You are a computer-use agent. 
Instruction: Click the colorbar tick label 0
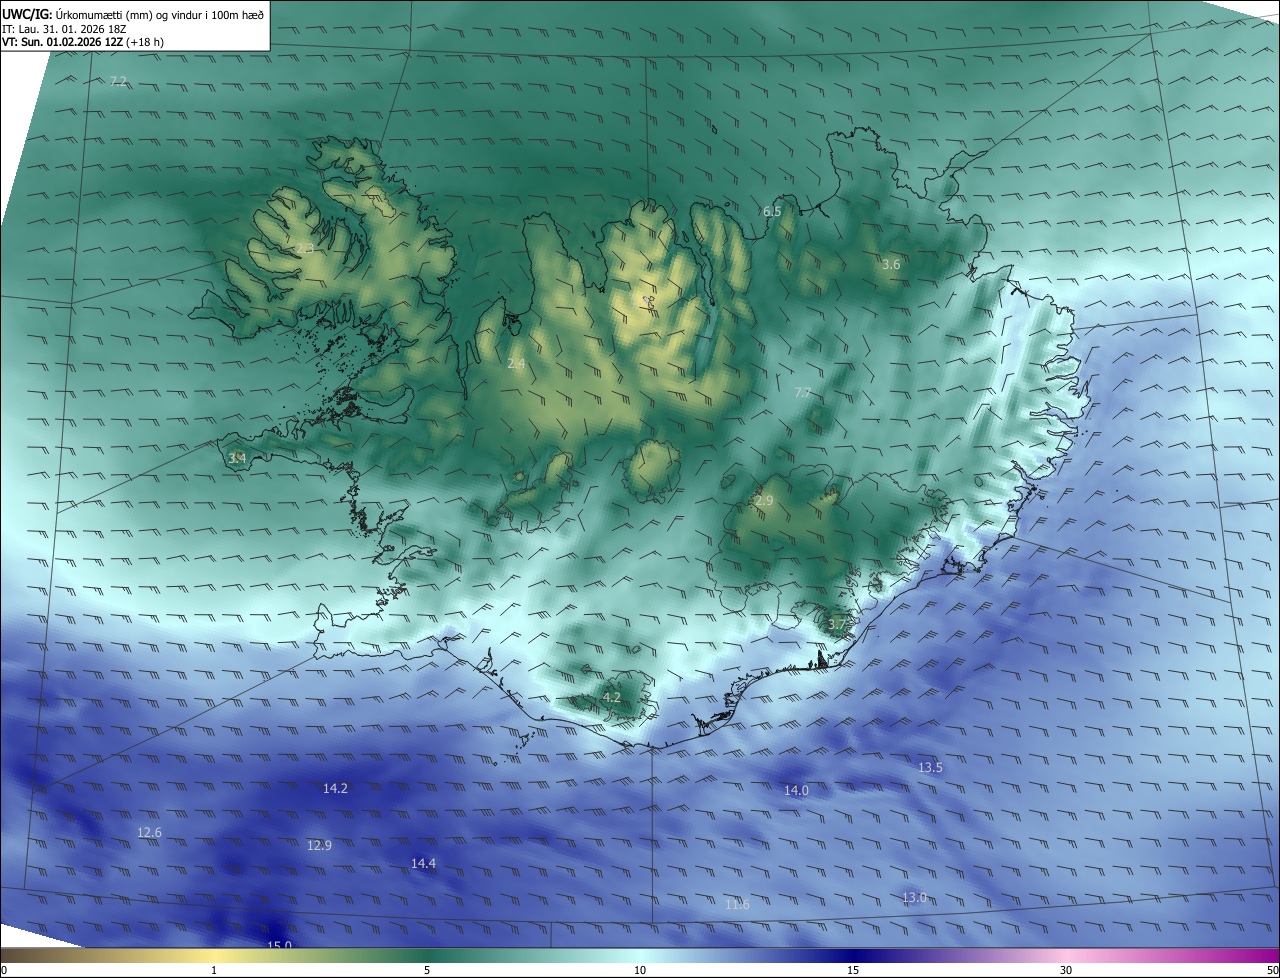coord(4,970)
